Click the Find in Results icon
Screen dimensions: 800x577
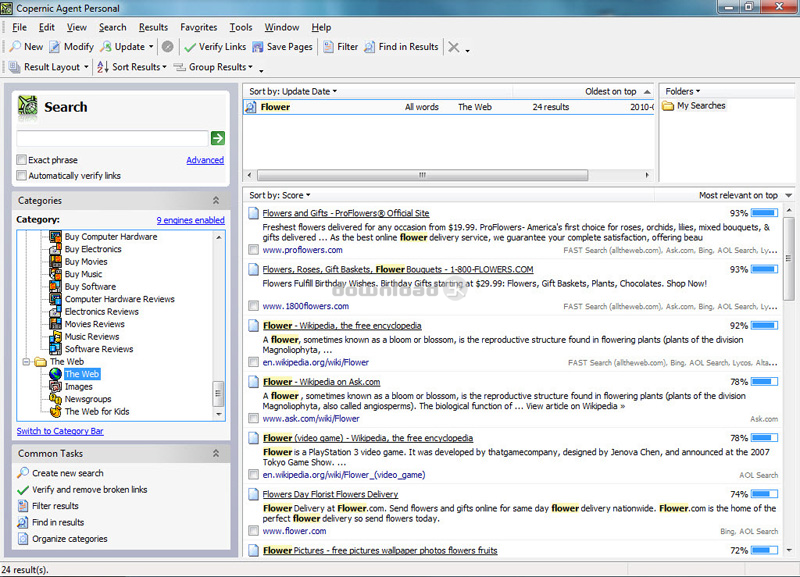click(369, 47)
